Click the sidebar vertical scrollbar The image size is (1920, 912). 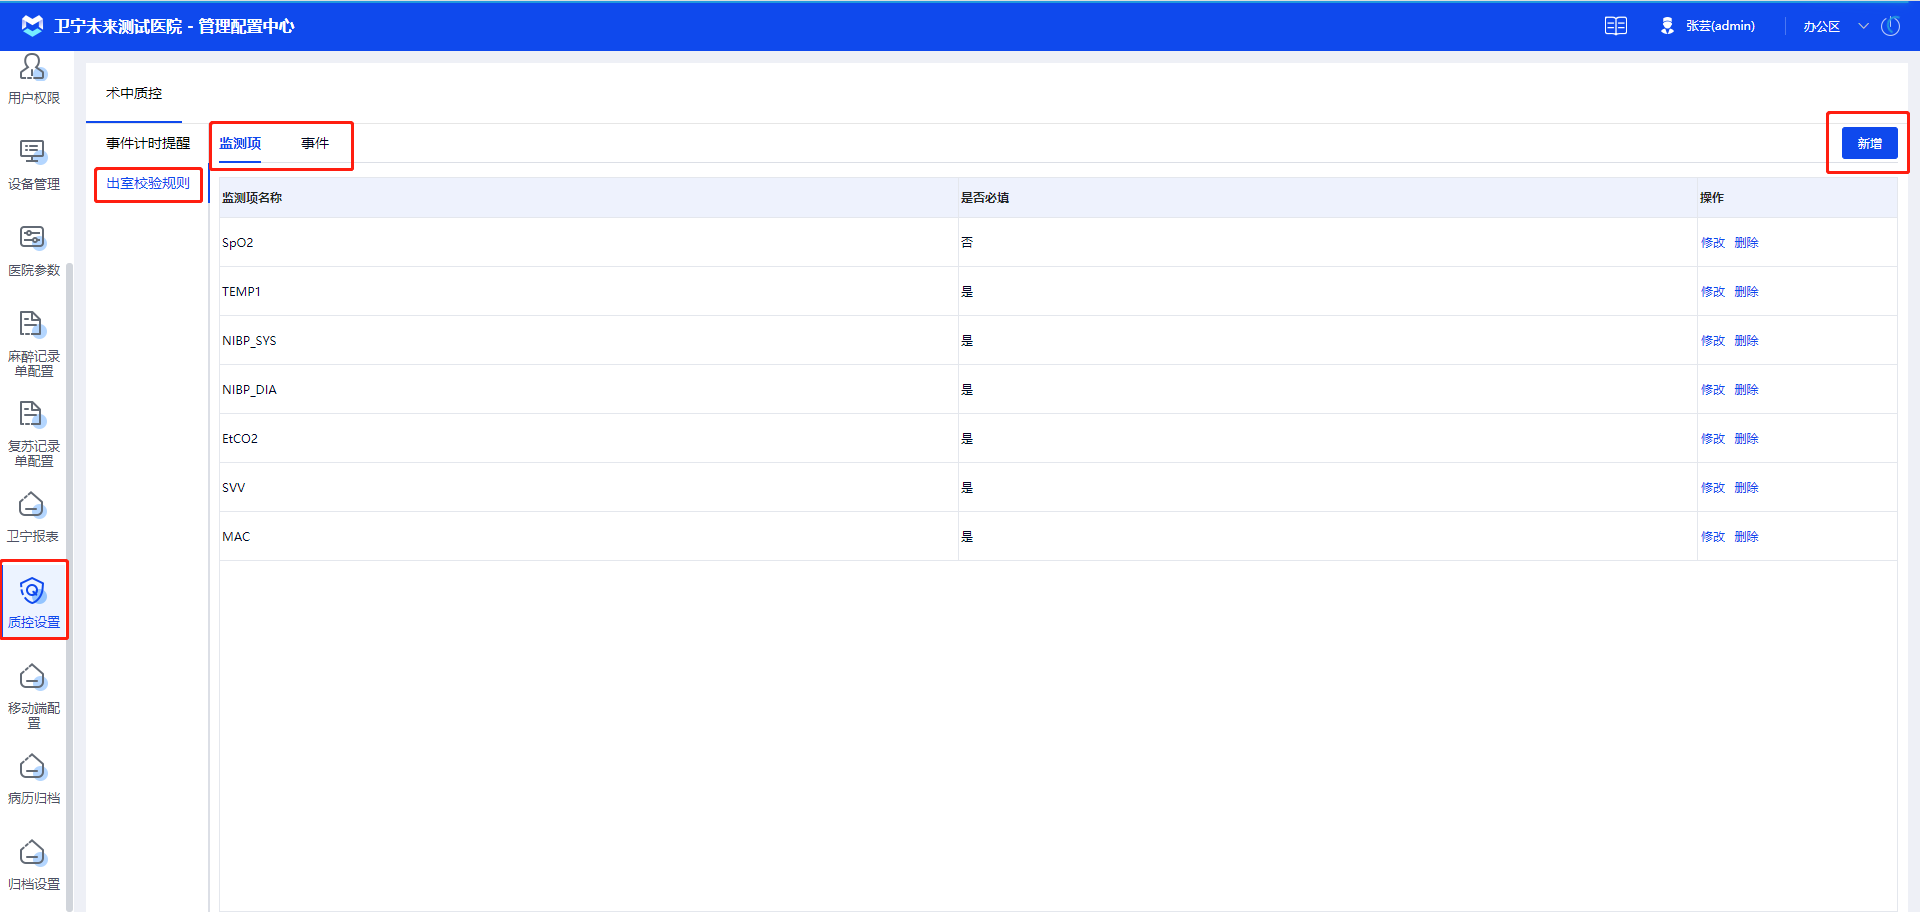(x=69, y=585)
